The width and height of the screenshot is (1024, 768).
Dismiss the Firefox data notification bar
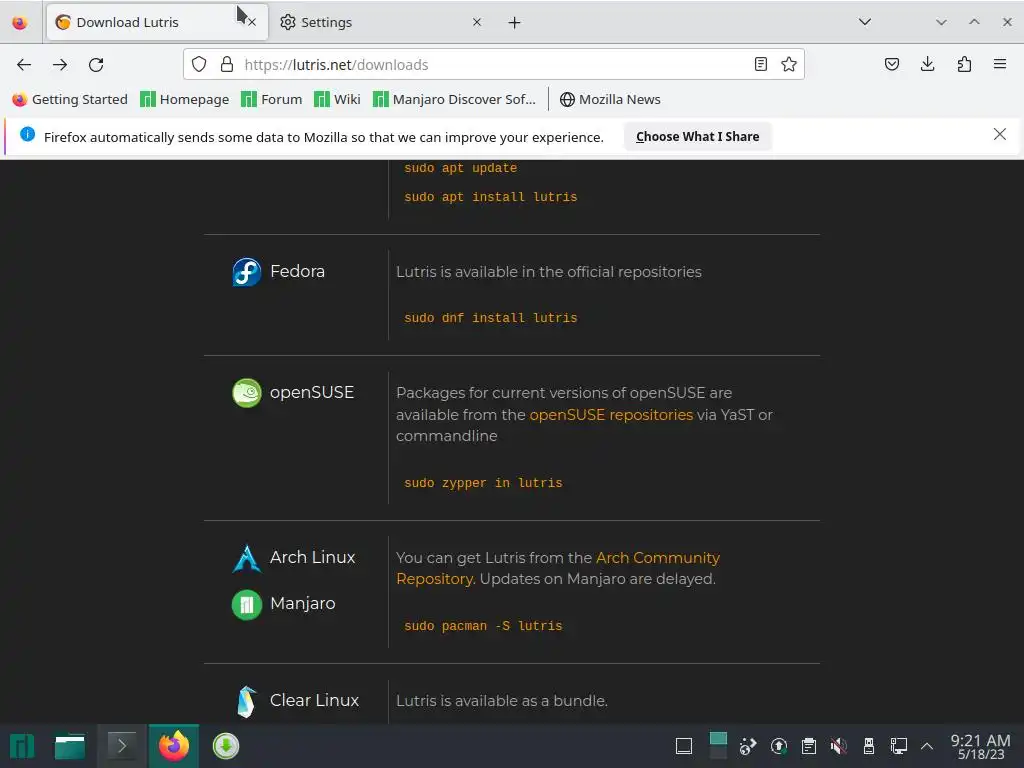[999, 135]
